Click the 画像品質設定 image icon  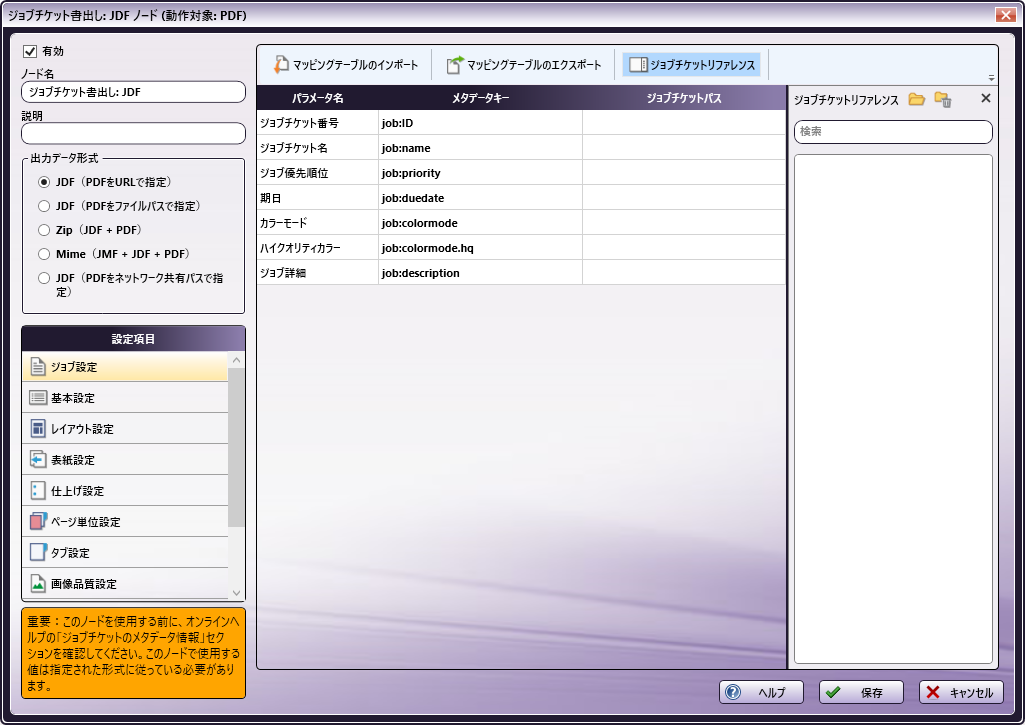click(38, 583)
